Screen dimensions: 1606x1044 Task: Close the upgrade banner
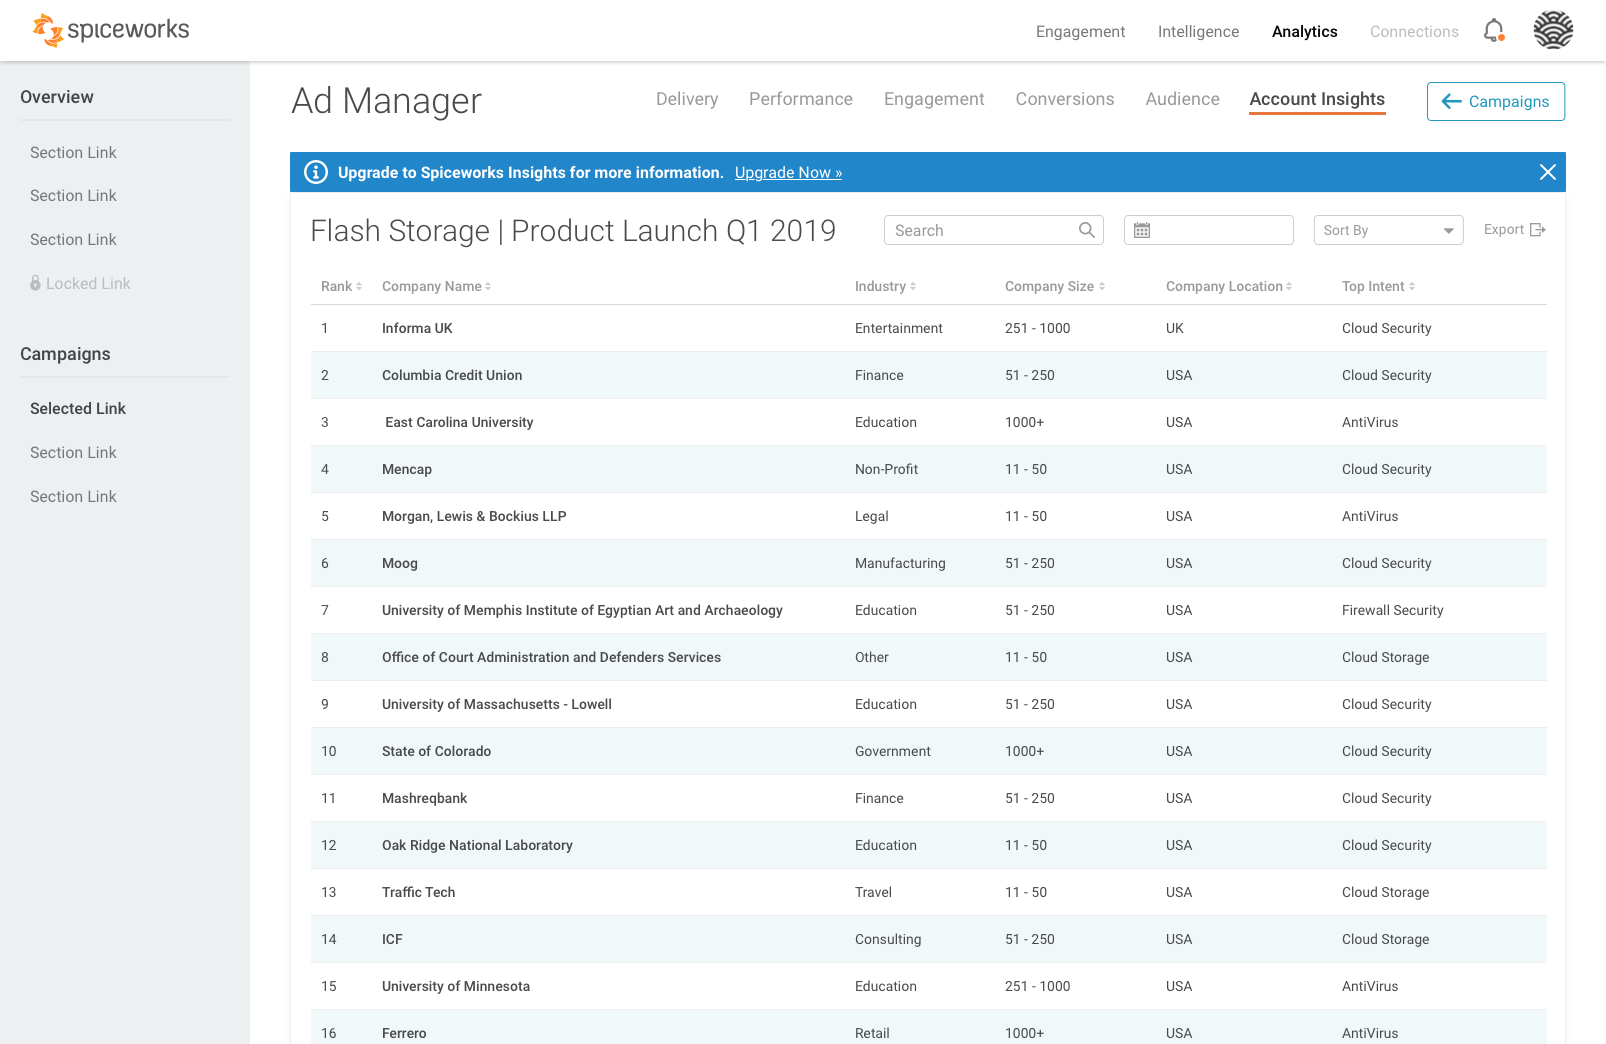pyautogui.click(x=1547, y=172)
